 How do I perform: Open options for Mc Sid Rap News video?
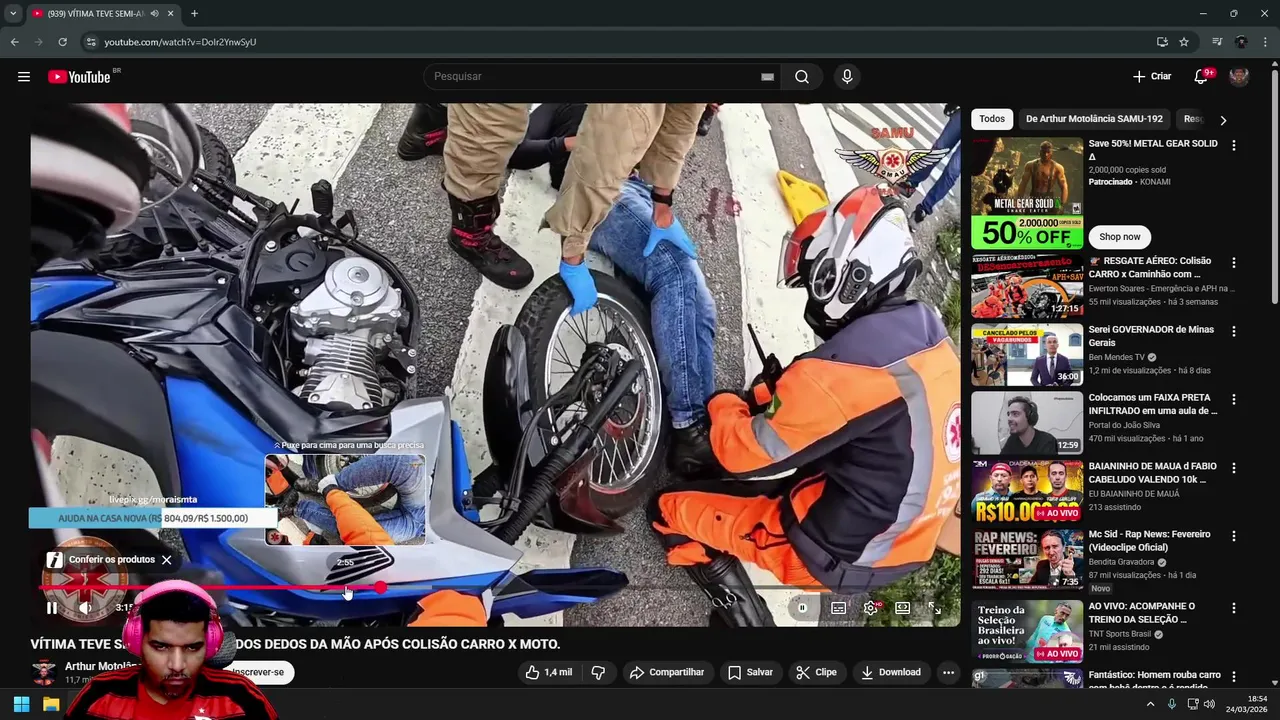[1233, 536]
